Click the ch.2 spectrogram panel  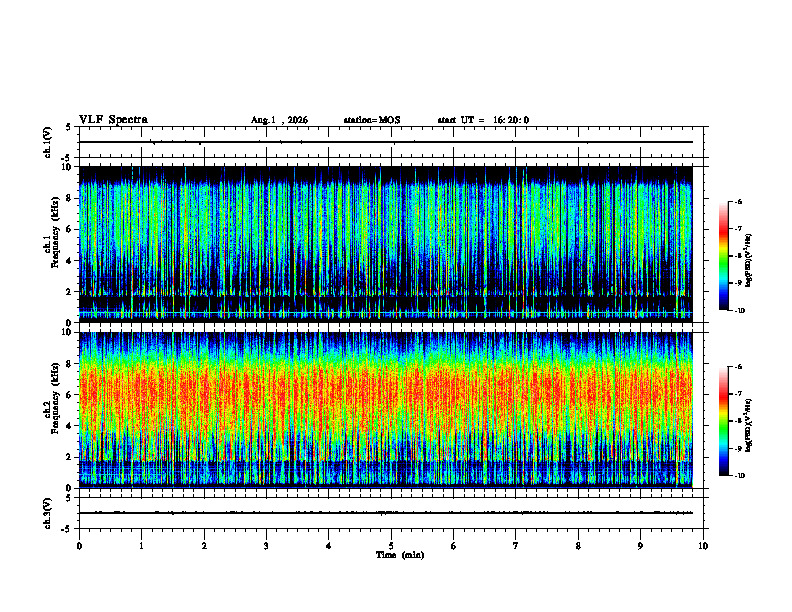click(386, 410)
